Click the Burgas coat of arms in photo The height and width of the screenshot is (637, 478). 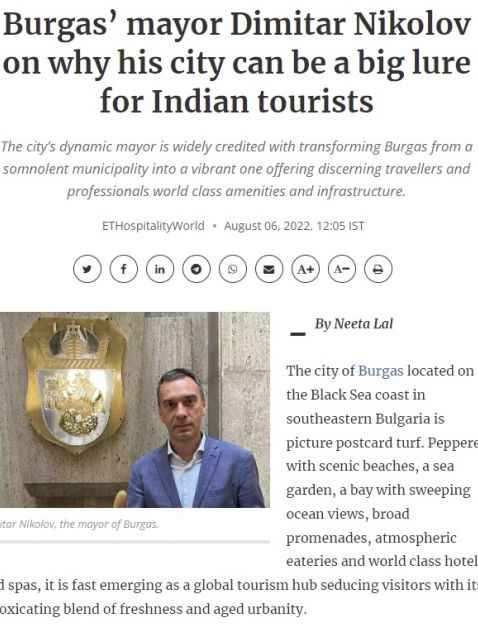73,386
